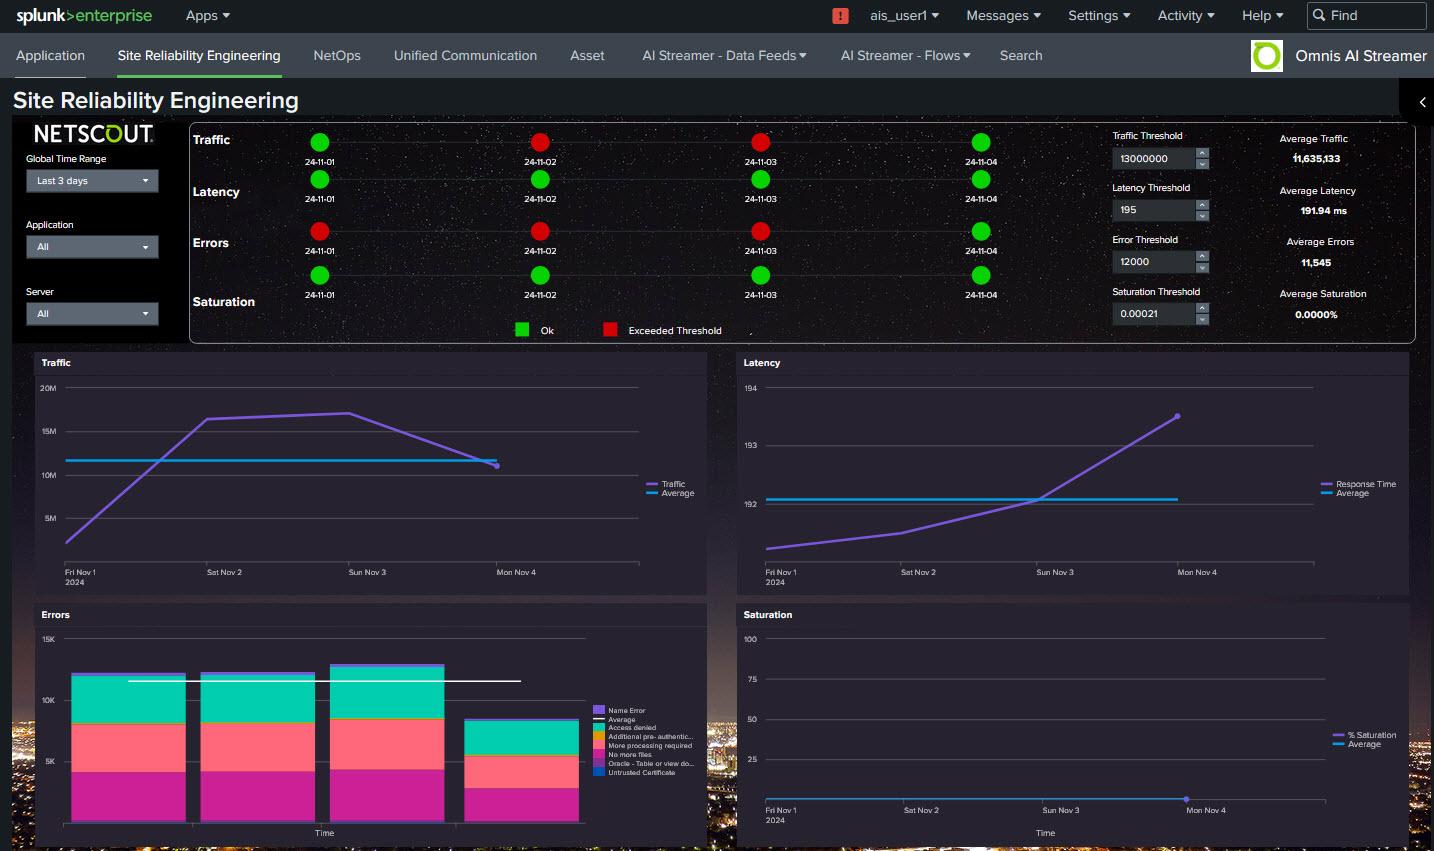1434x851 pixels.
Task: Select the Site Reliability Engineering tab
Action: click(x=199, y=56)
